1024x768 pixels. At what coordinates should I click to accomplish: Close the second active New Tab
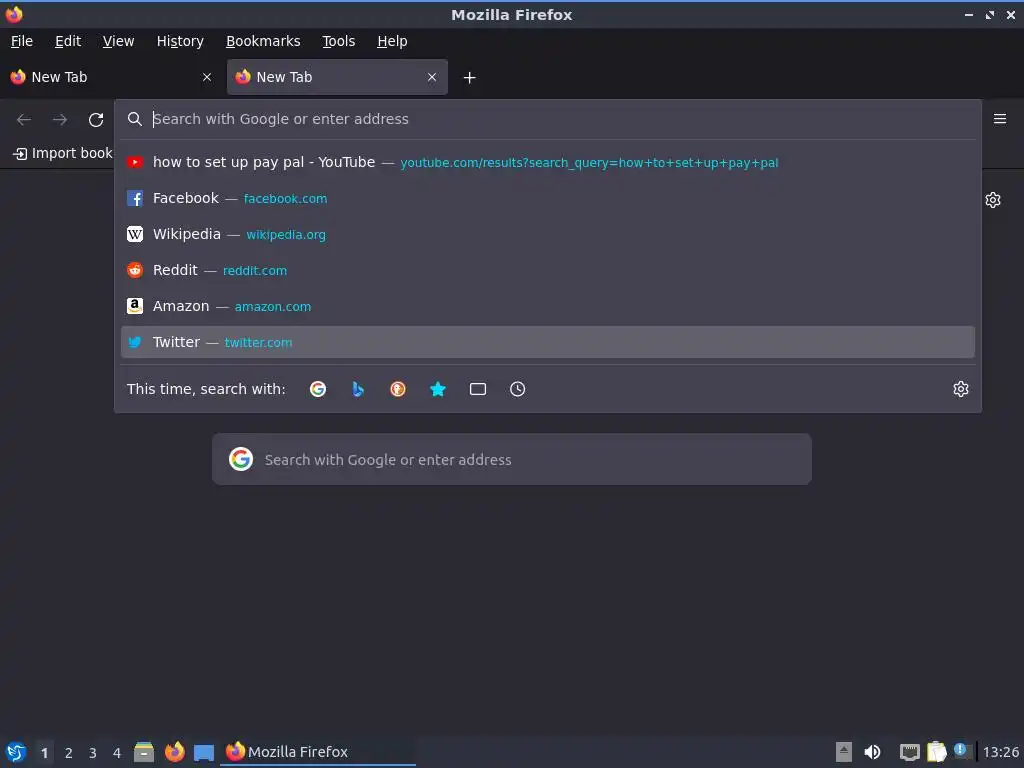[432, 77]
